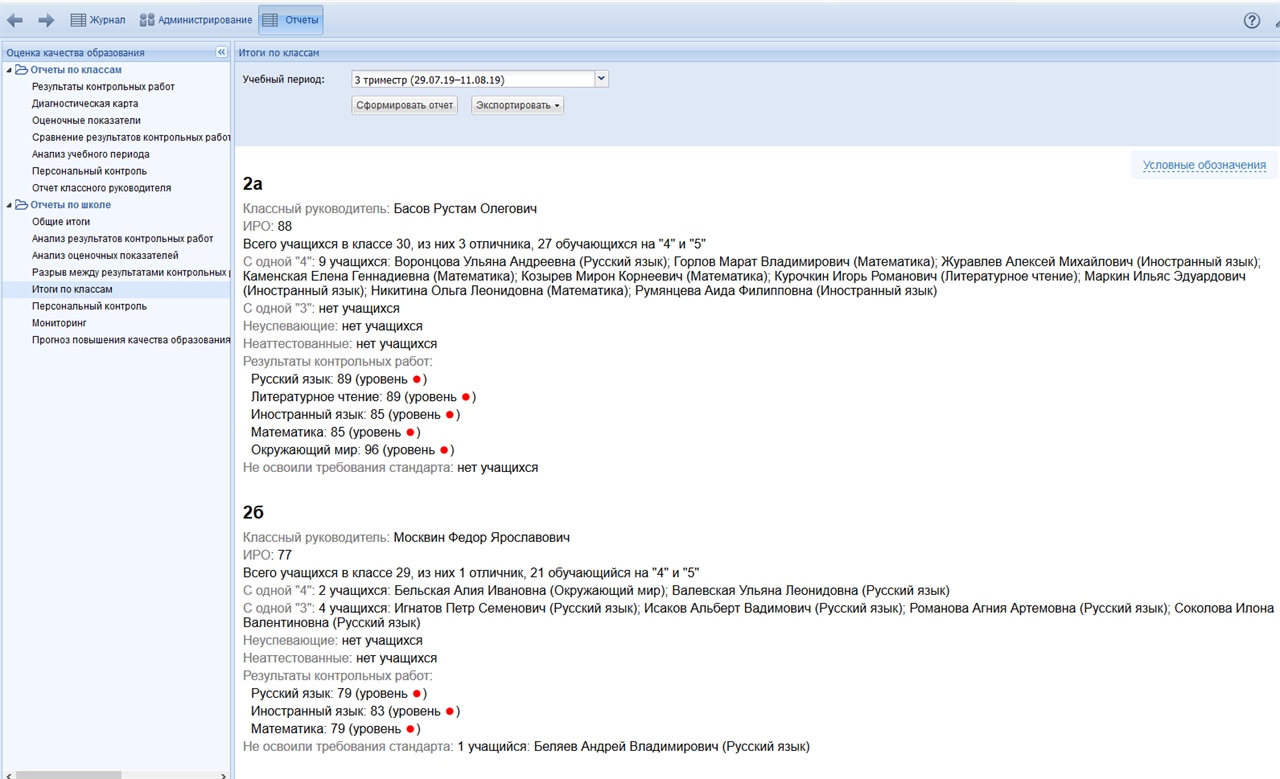Click the folder icon of Отчеты по классам
Viewport: 1280px width, 779px height.
(x=21, y=70)
